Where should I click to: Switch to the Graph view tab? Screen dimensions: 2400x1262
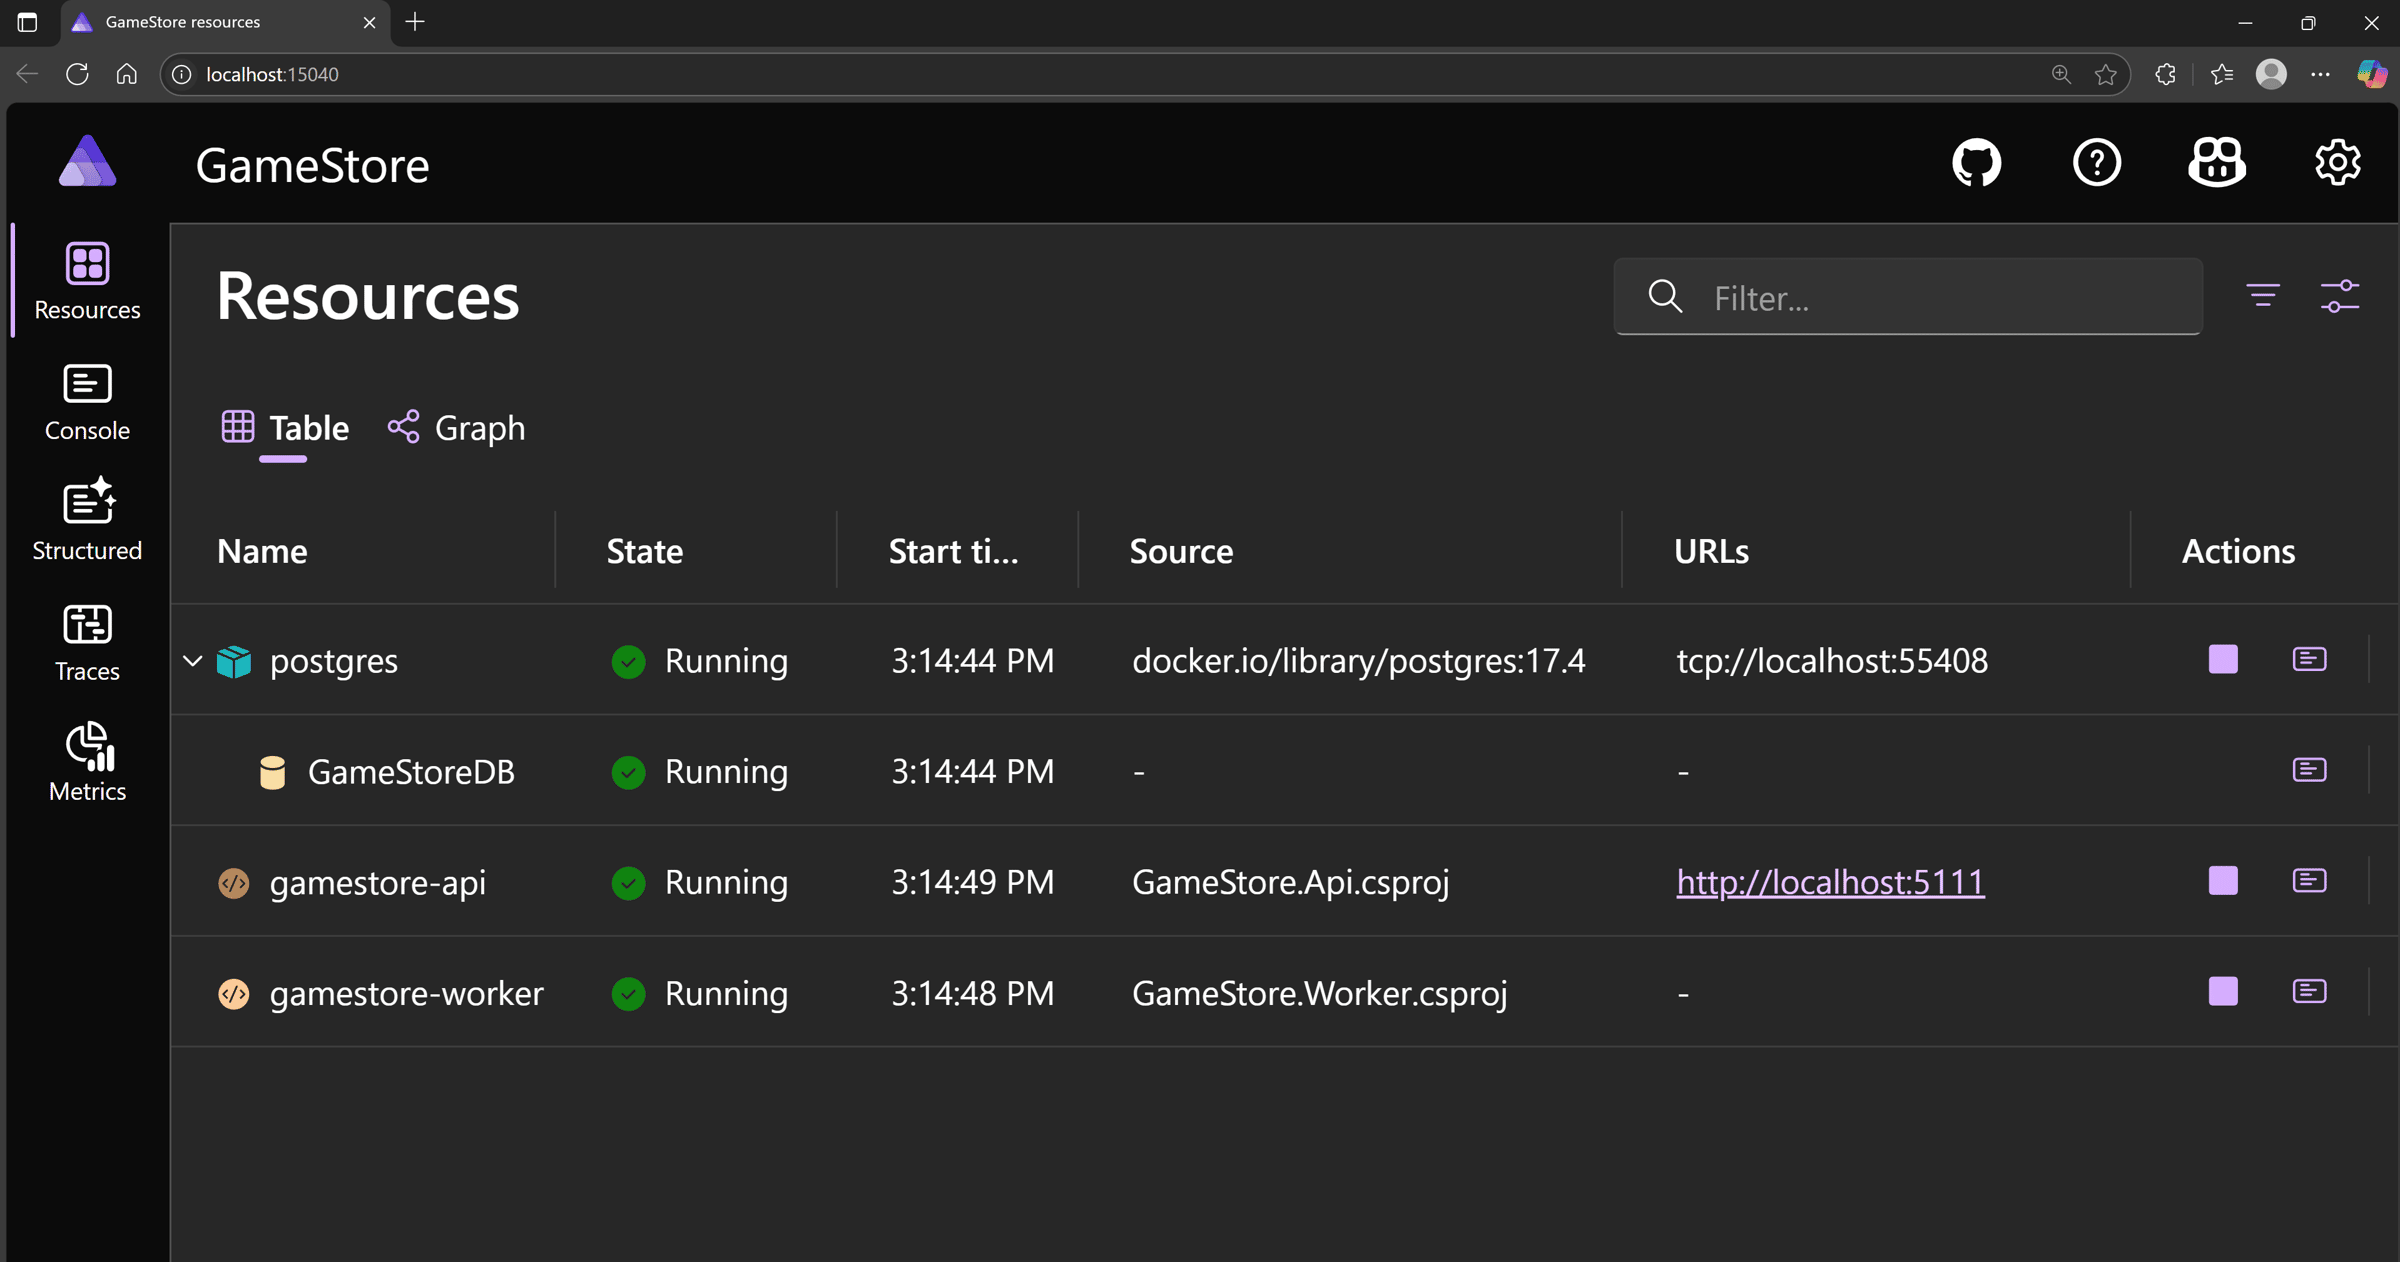(x=456, y=428)
